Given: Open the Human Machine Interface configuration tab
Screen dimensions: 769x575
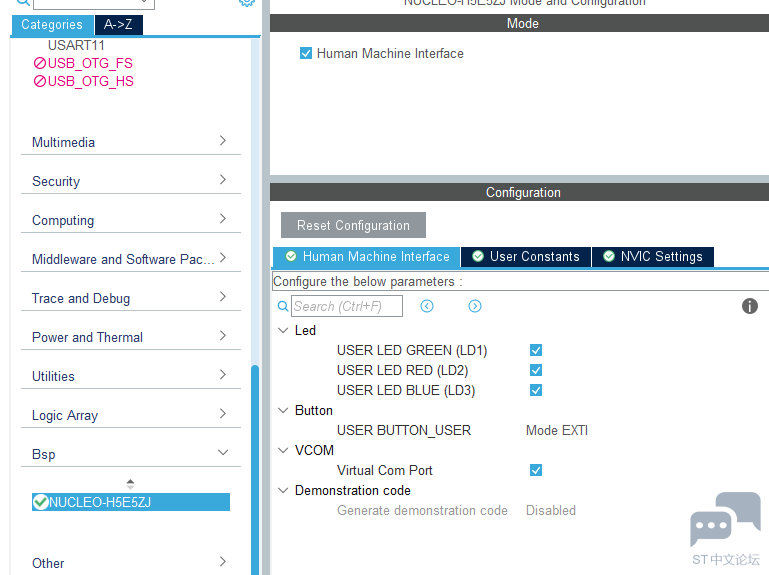Looking at the screenshot, I should (x=367, y=257).
